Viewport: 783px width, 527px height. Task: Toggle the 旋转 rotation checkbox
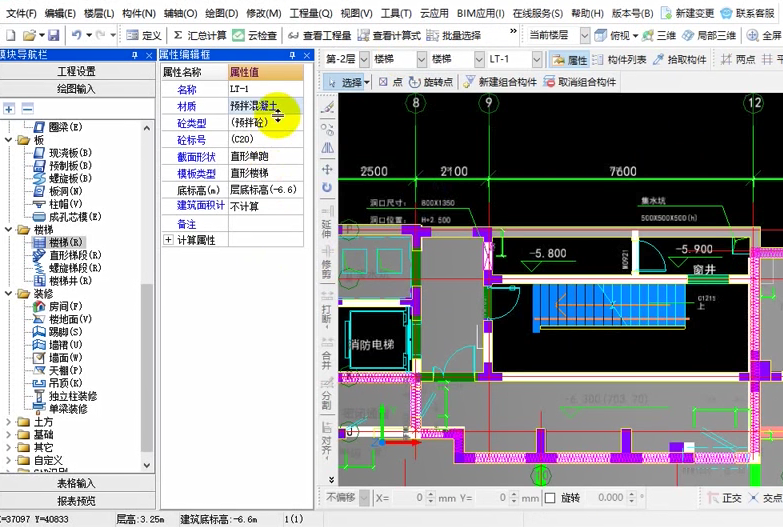549,497
